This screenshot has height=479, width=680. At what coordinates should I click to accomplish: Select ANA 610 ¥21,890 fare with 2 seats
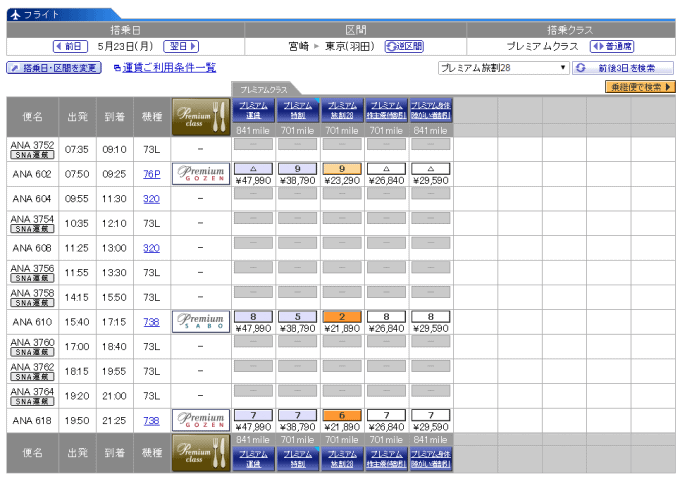click(342, 316)
